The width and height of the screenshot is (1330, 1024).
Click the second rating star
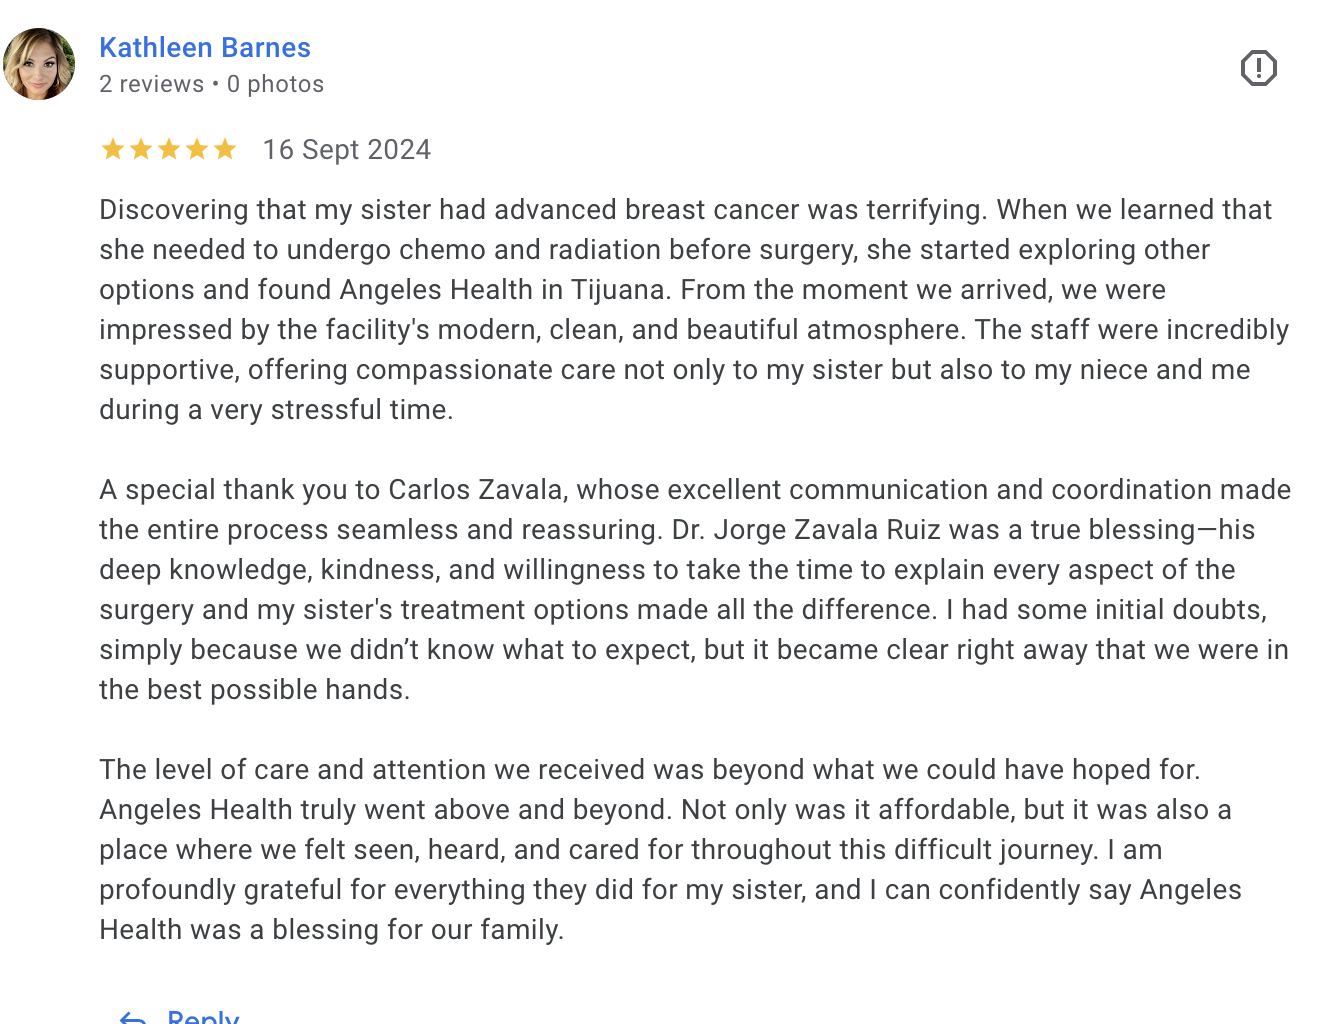click(141, 150)
